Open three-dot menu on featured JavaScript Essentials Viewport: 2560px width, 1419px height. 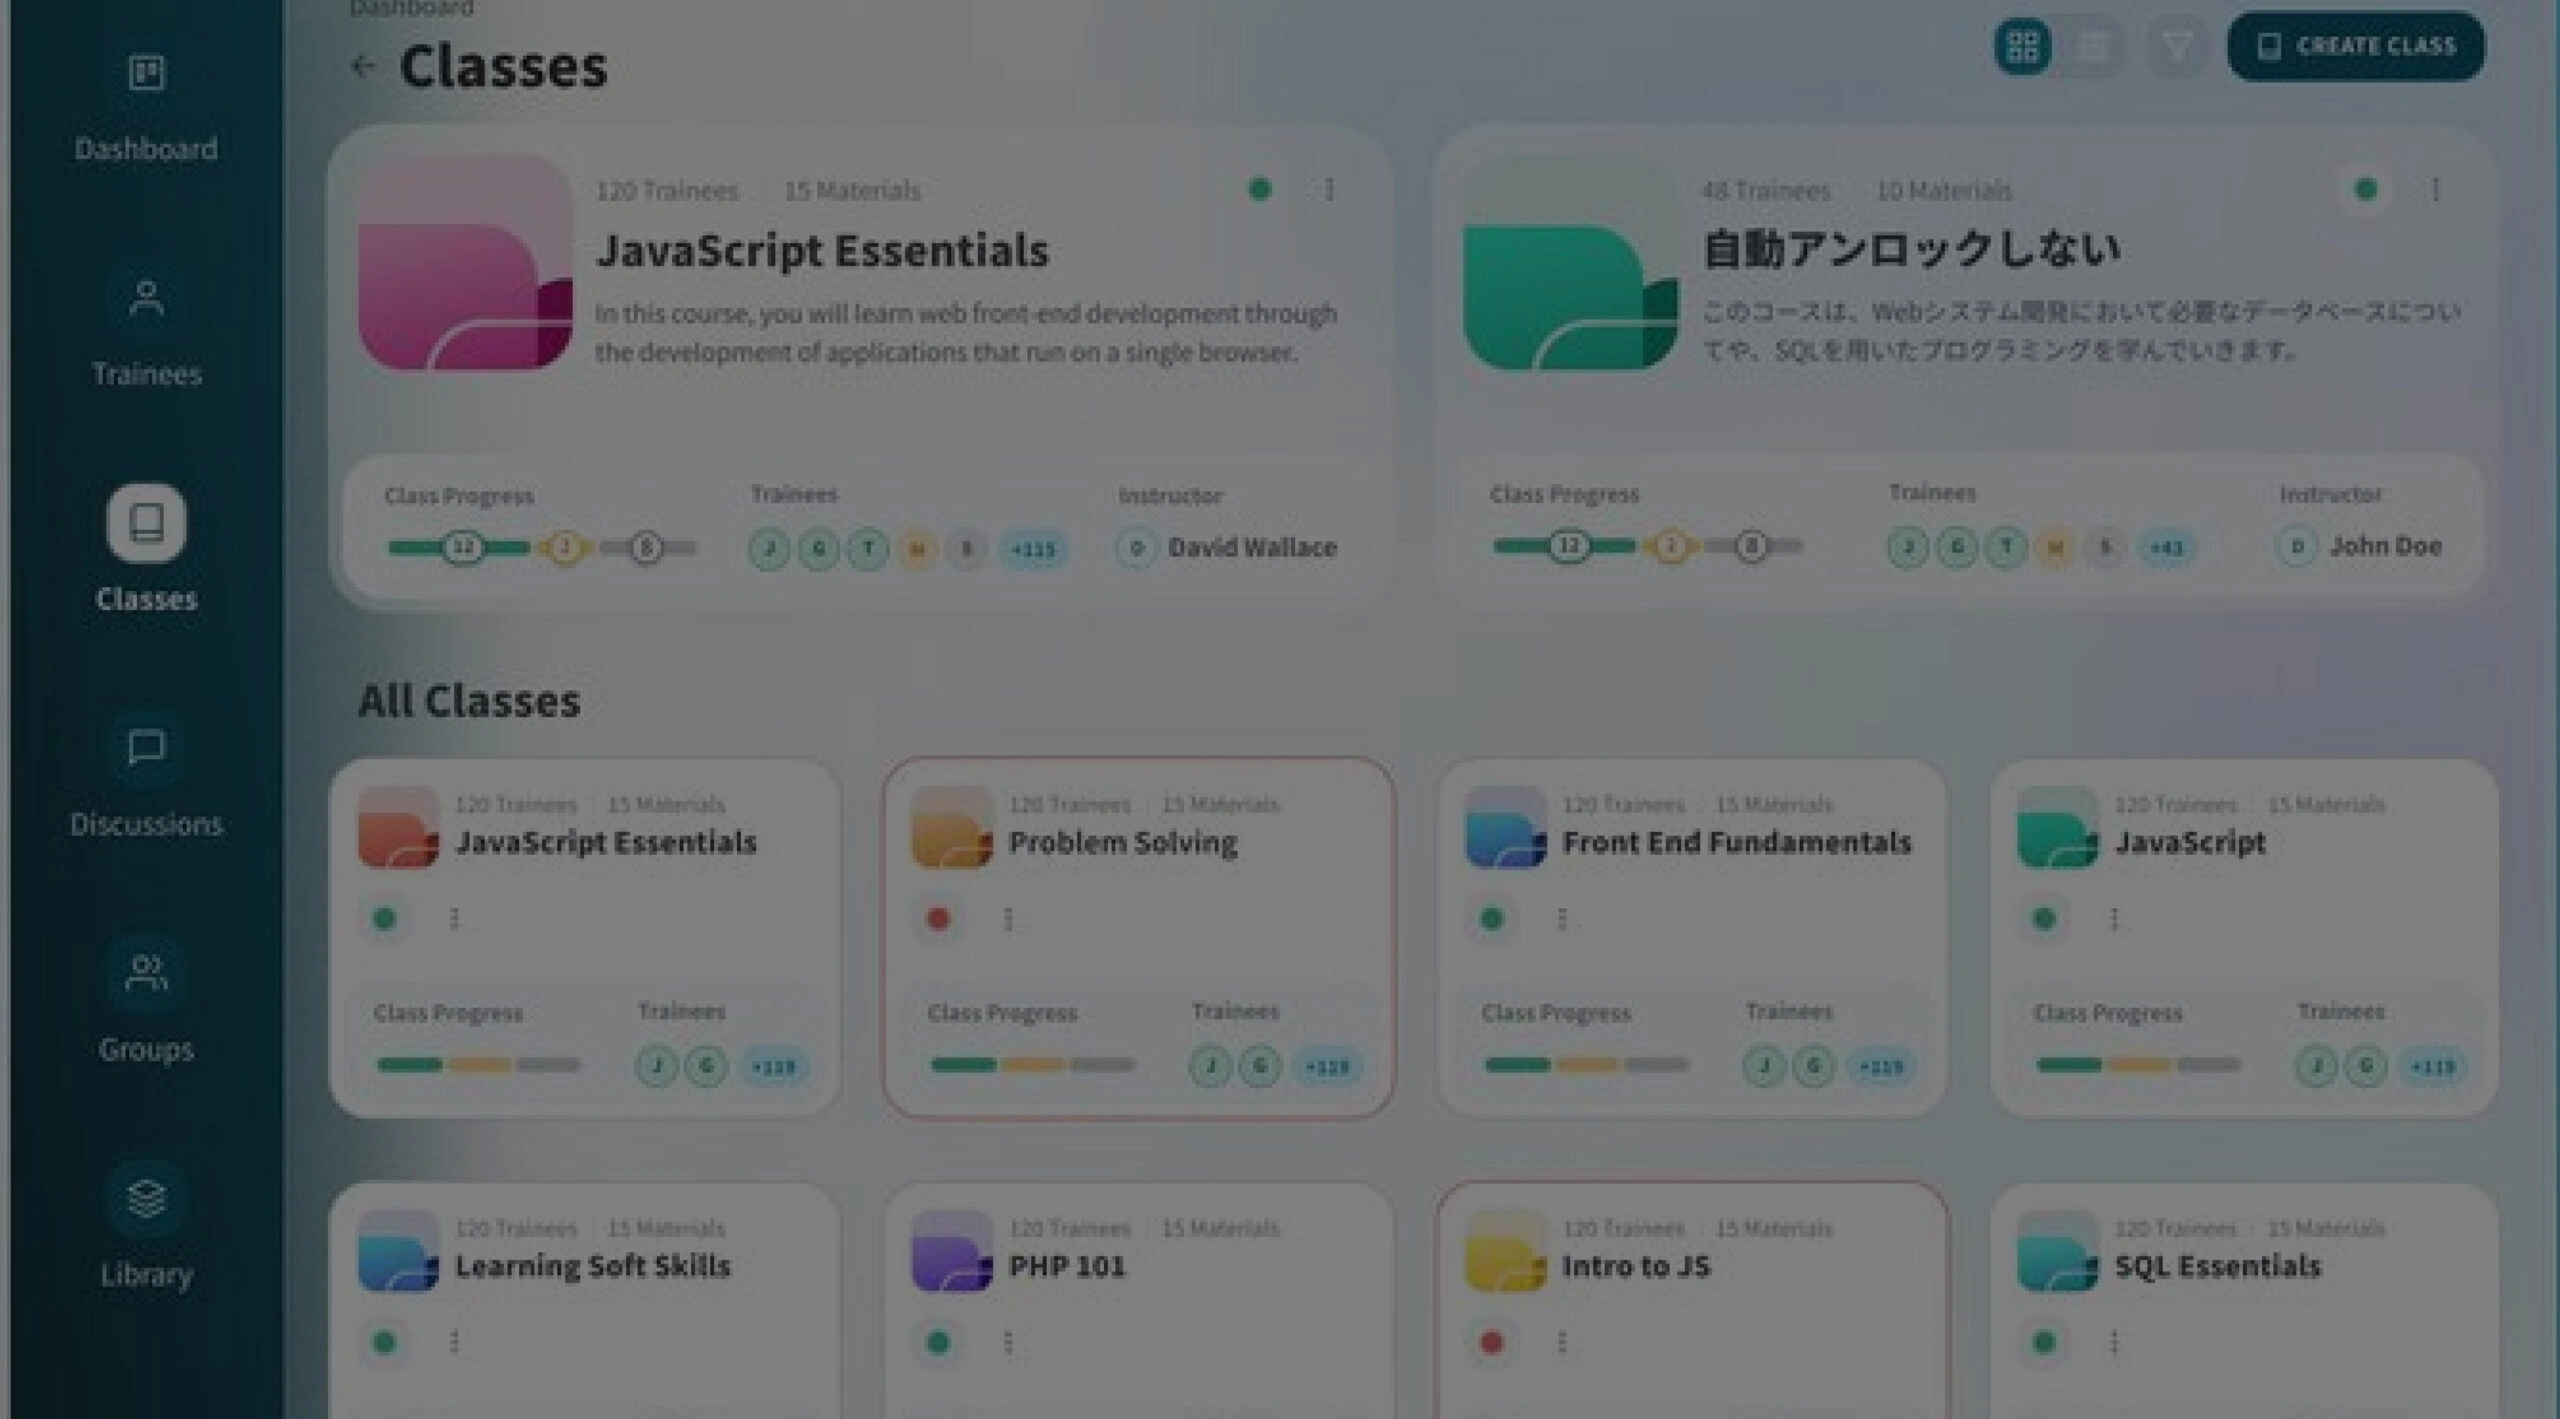click(1329, 190)
